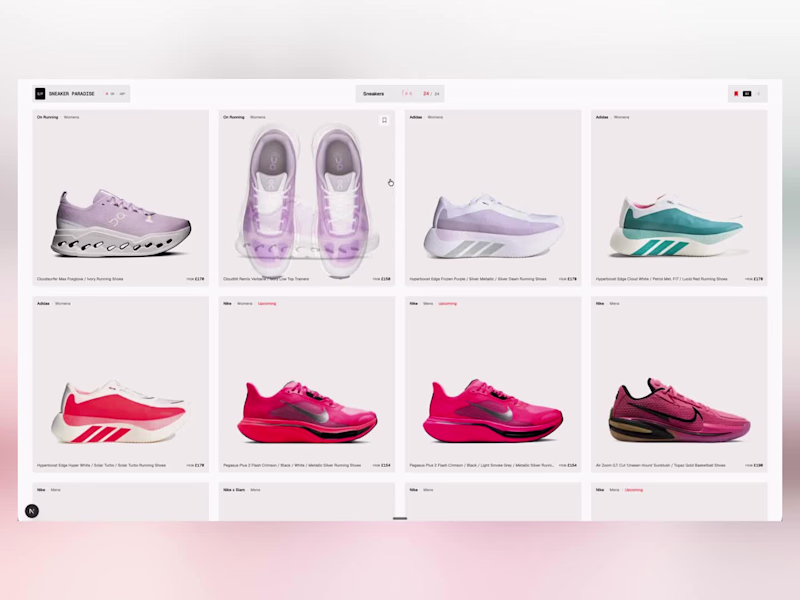The image size is (800, 600).
Task: Click the Mens label on the Air Zoom card
Action: 614,304
